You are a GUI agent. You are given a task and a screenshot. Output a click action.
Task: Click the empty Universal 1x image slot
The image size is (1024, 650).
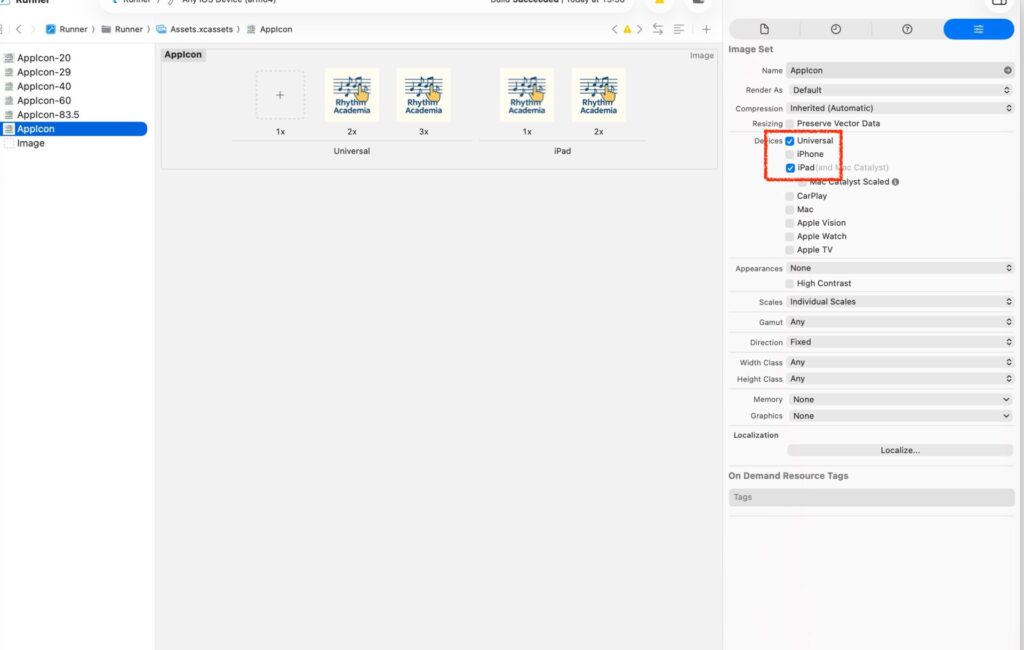tap(280, 95)
